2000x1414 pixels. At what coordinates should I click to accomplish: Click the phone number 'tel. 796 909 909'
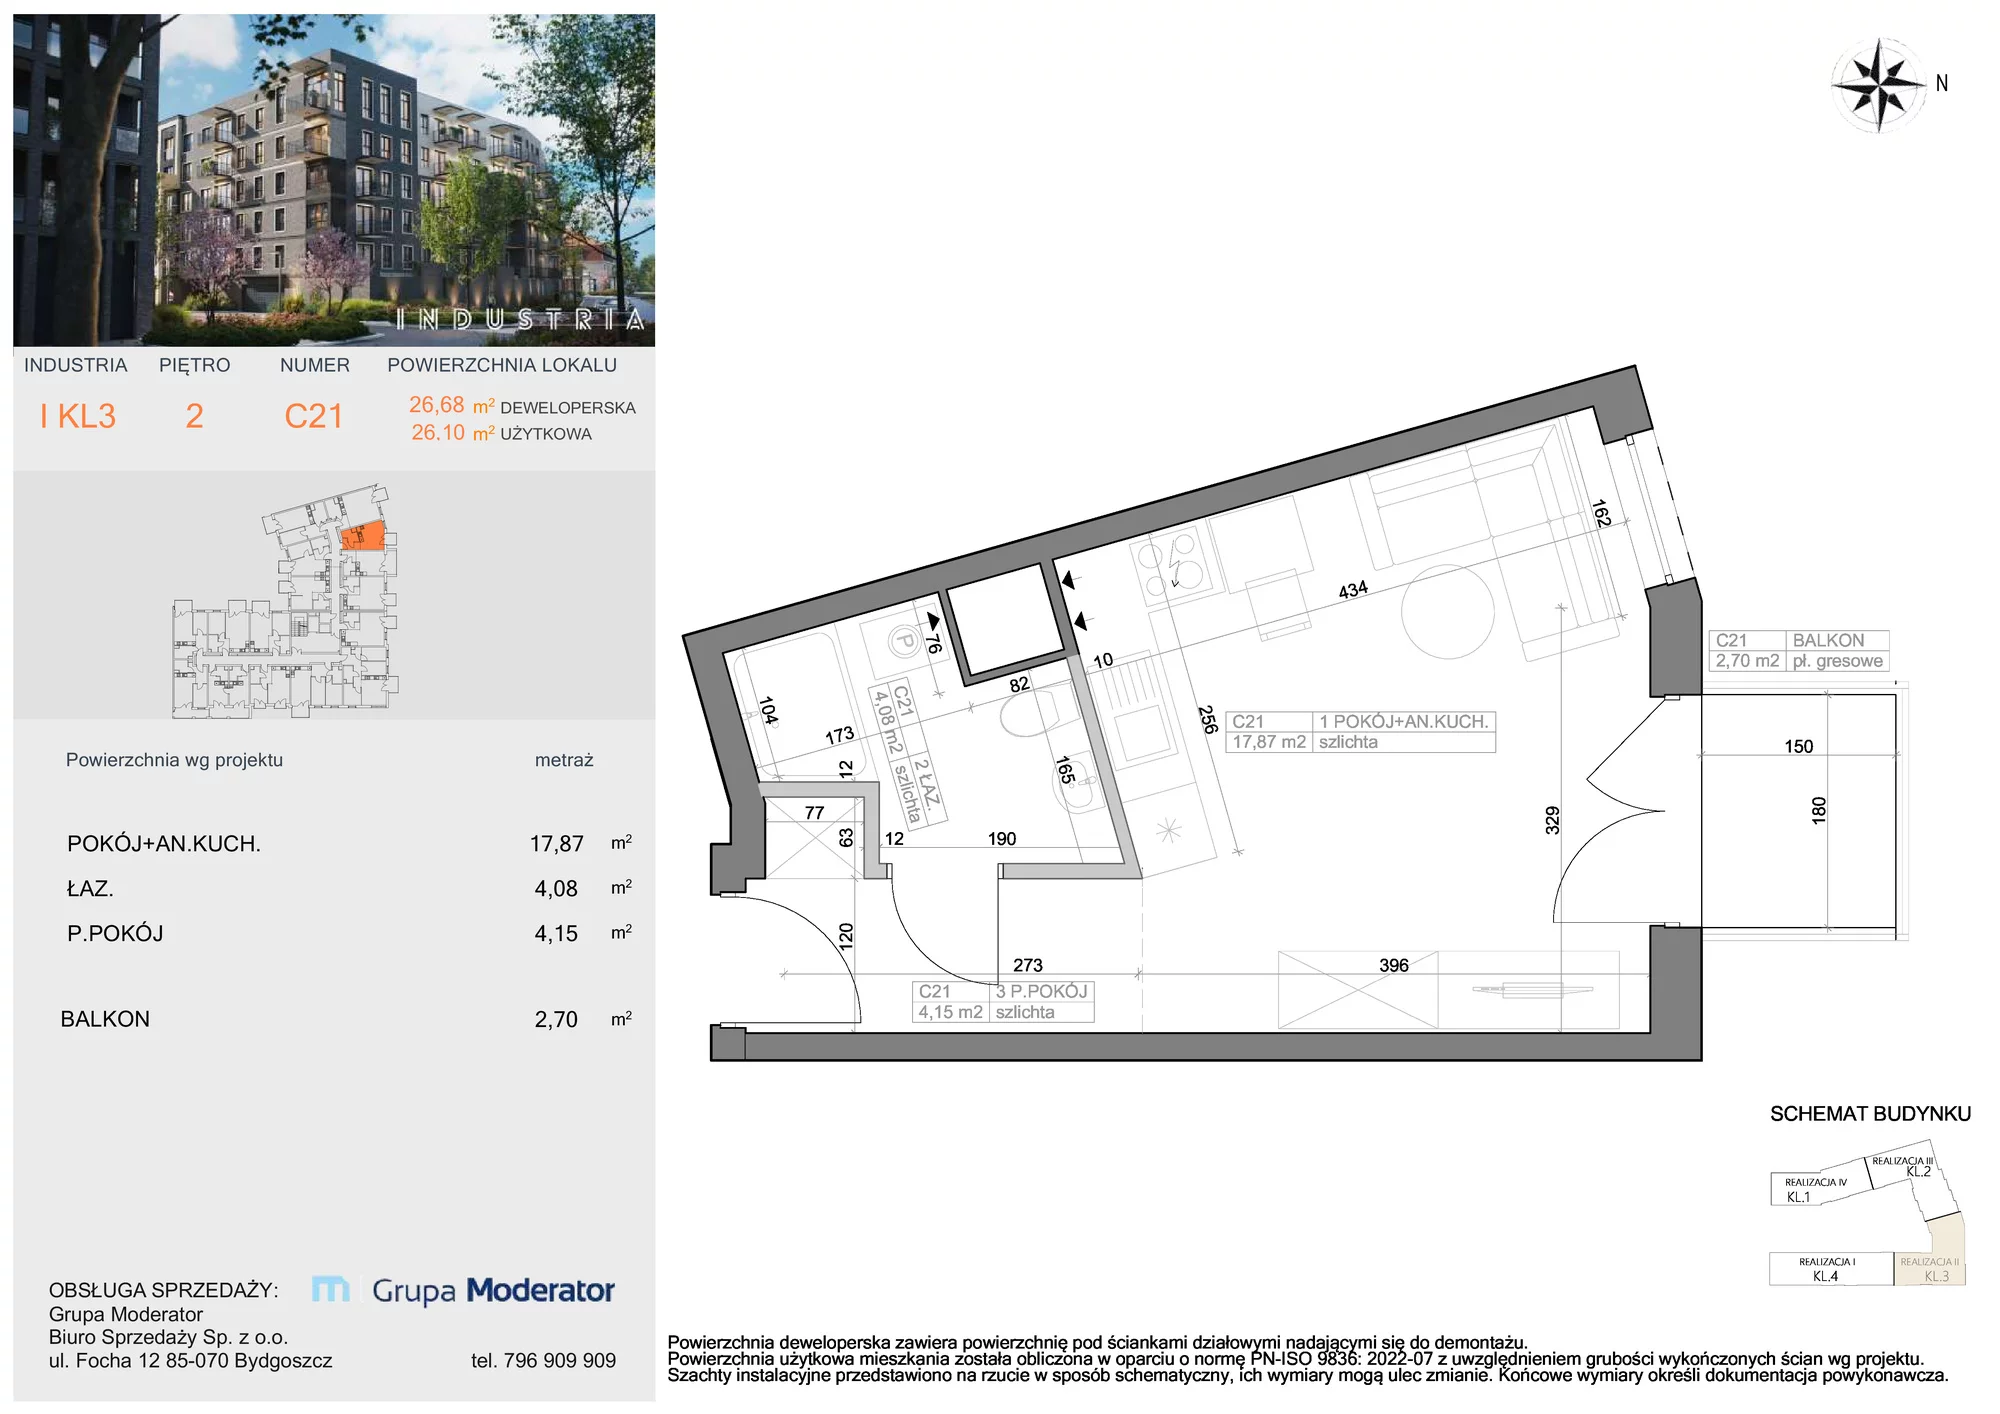[543, 1360]
